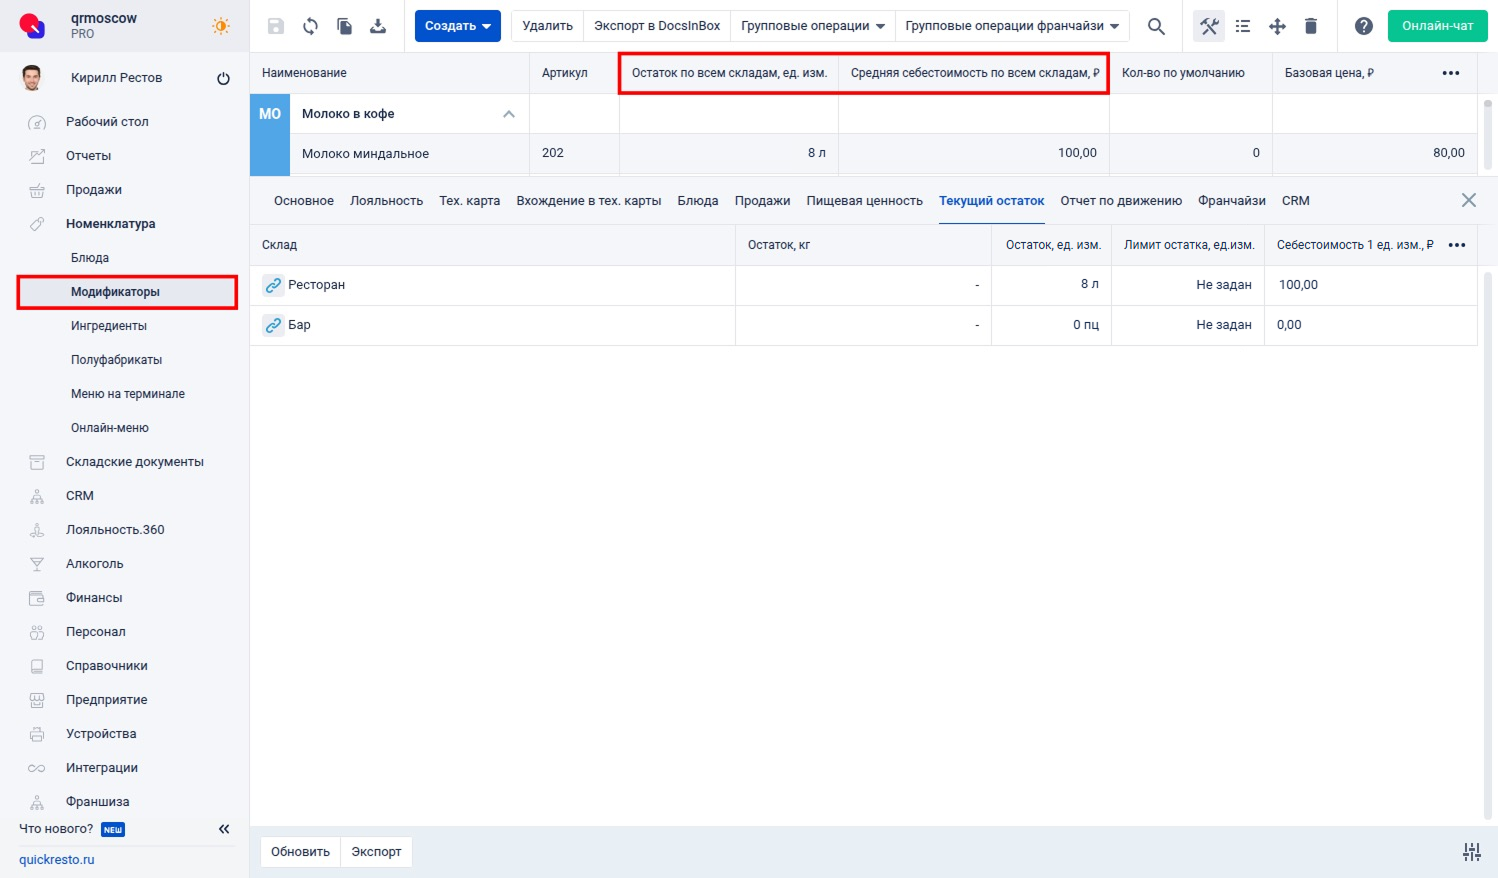Collapse the Молоко в кофе group

(x=509, y=114)
